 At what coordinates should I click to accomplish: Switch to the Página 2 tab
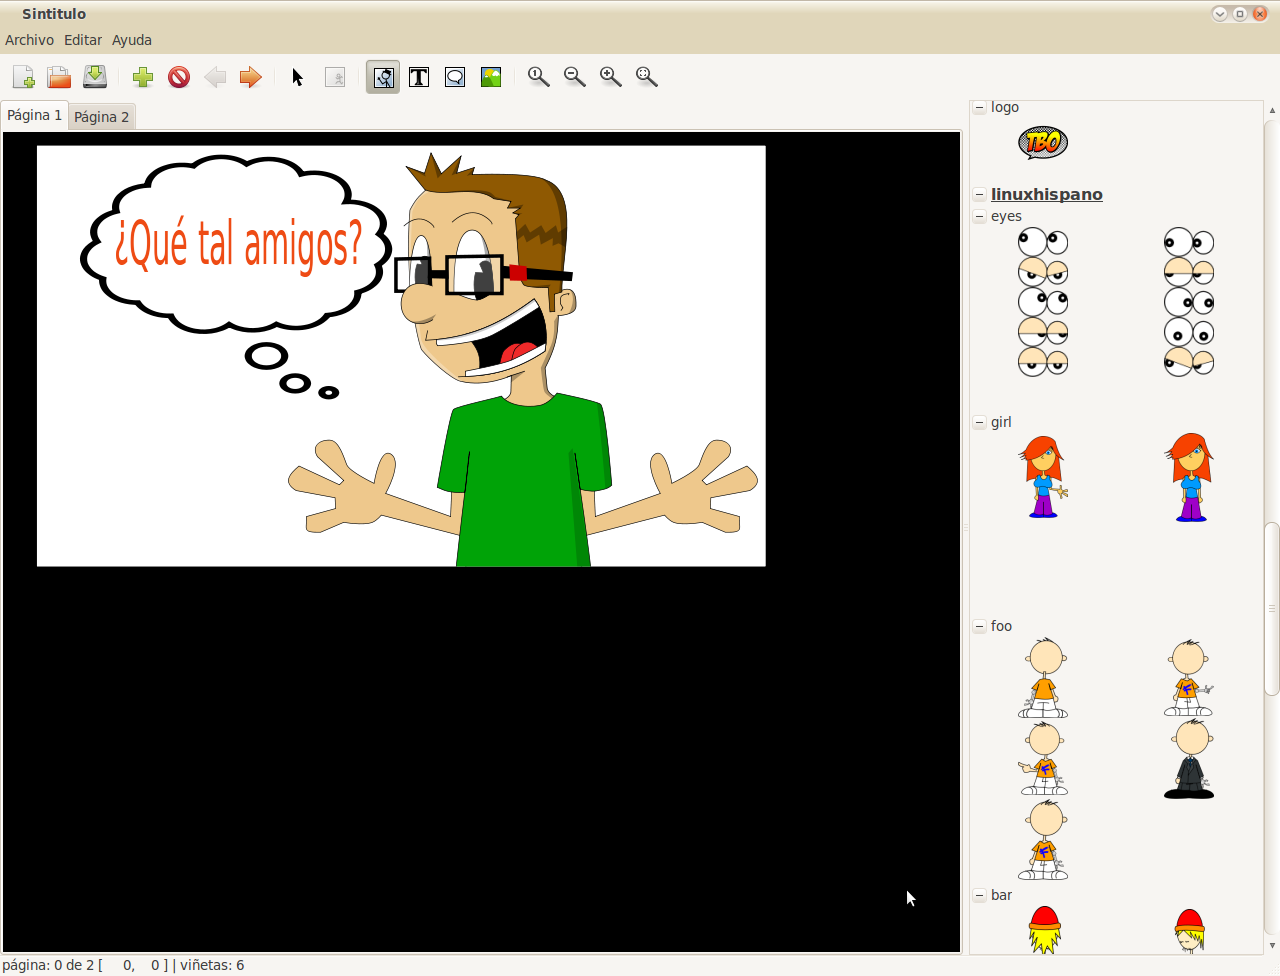pyautogui.click(x=101, y=117)
